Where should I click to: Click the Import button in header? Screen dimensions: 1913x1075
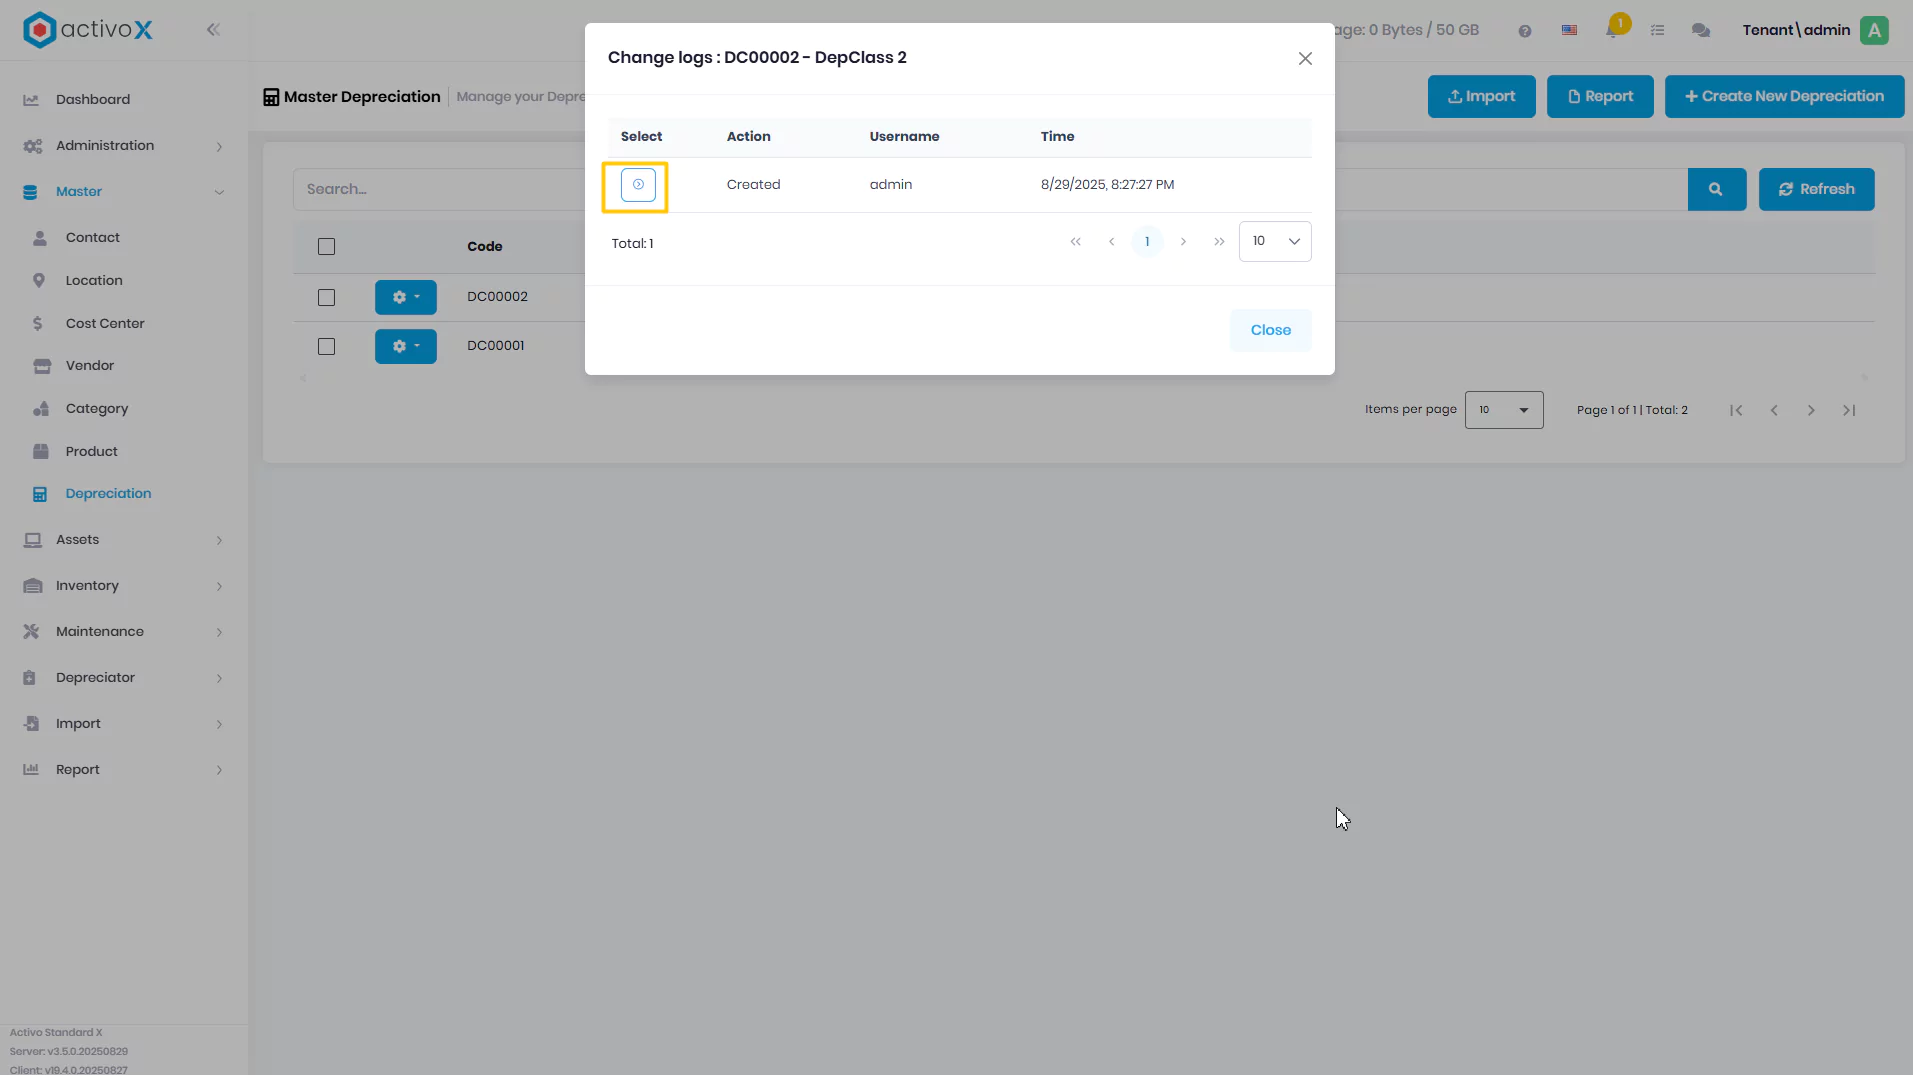point(1481,97)
